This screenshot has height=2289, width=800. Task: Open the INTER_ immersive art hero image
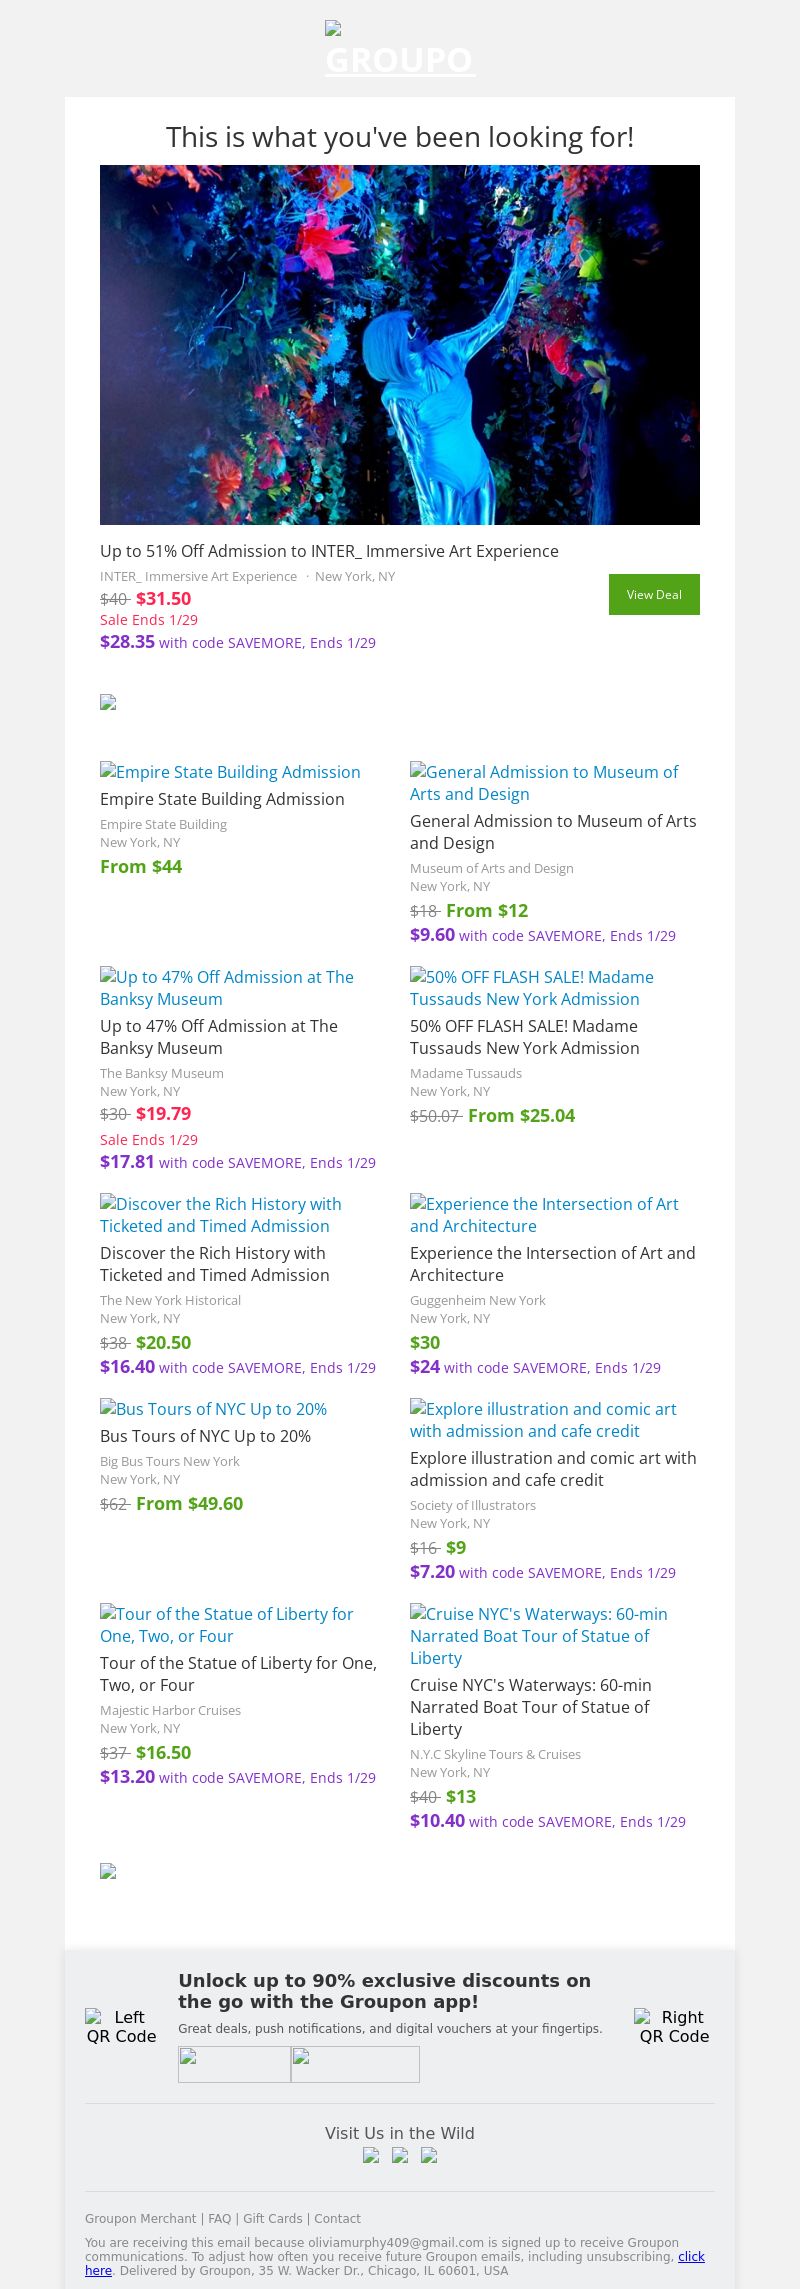(x=400, y=345)
